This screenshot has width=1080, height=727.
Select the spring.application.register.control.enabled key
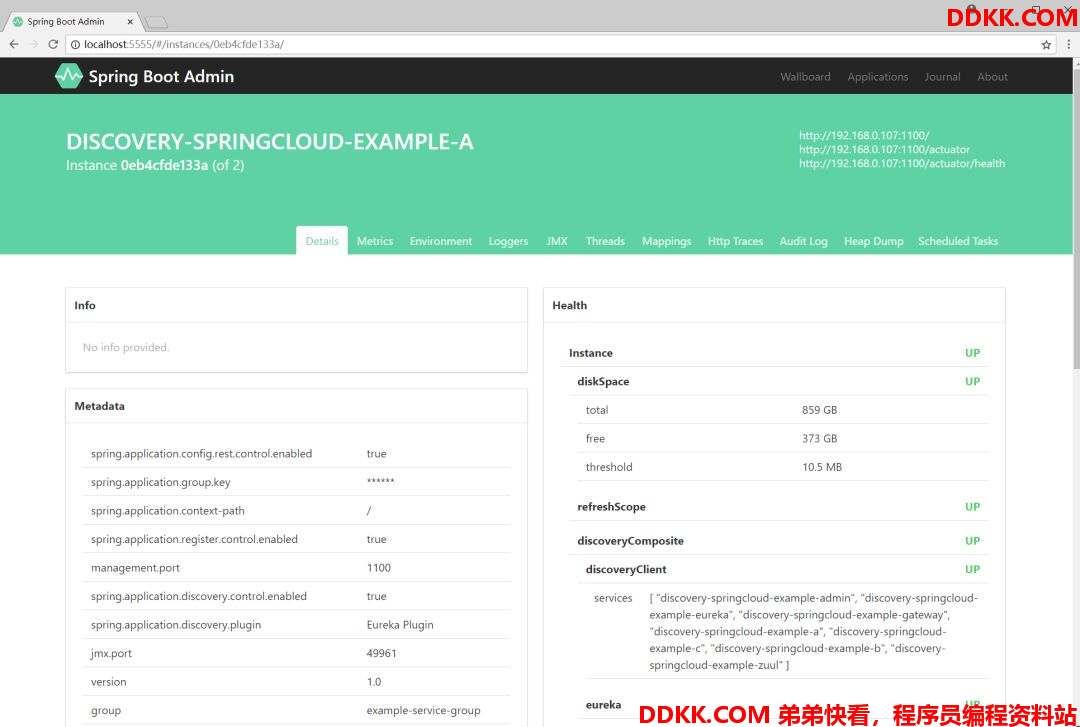tap(194, 539)
